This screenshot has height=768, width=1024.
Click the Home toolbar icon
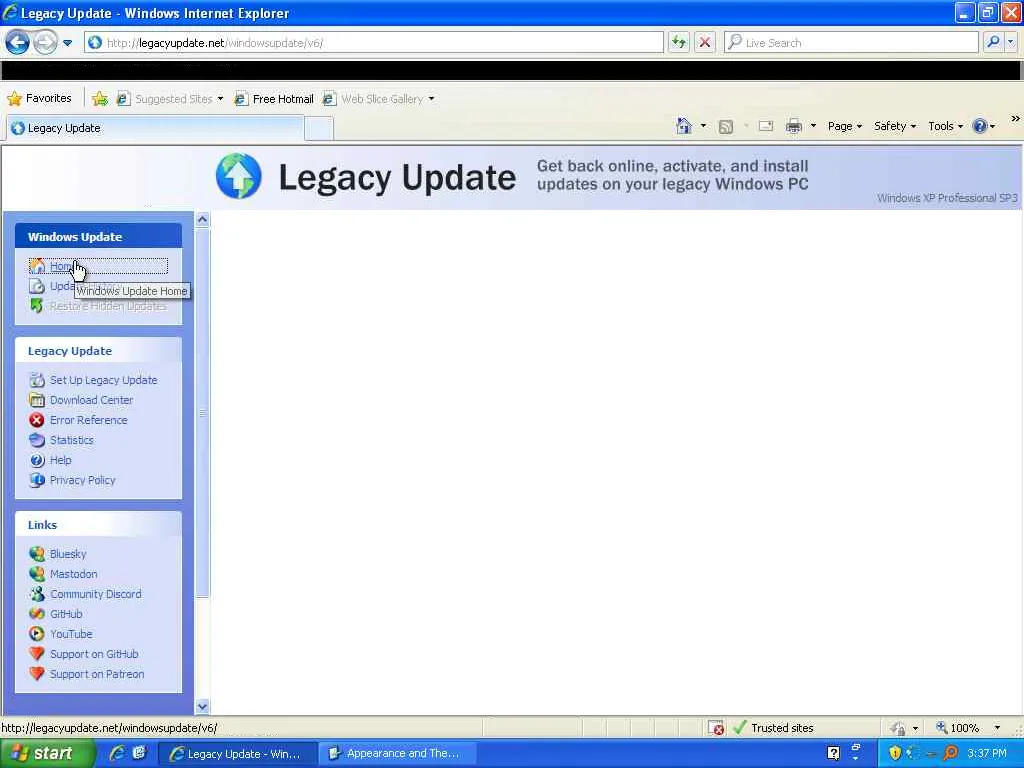(684, 126)
